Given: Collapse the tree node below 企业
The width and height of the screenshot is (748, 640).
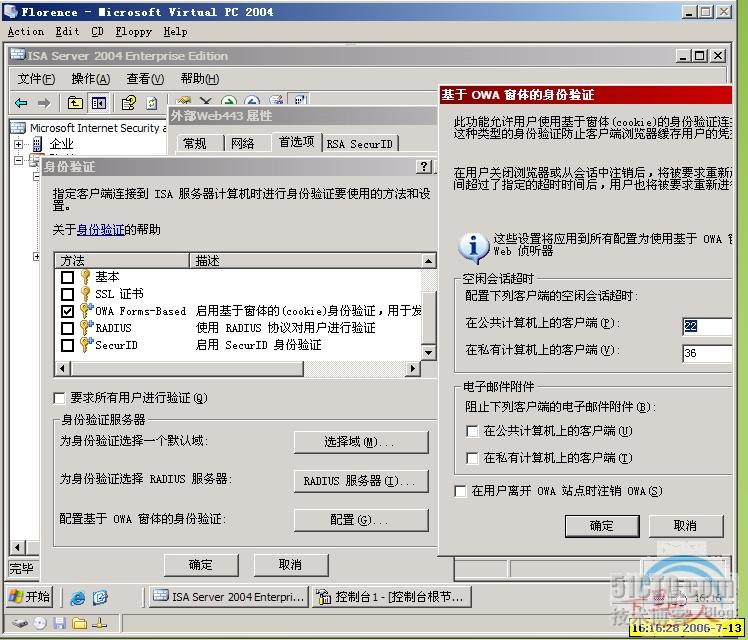Looking at the screenshot, I should 18,160.
